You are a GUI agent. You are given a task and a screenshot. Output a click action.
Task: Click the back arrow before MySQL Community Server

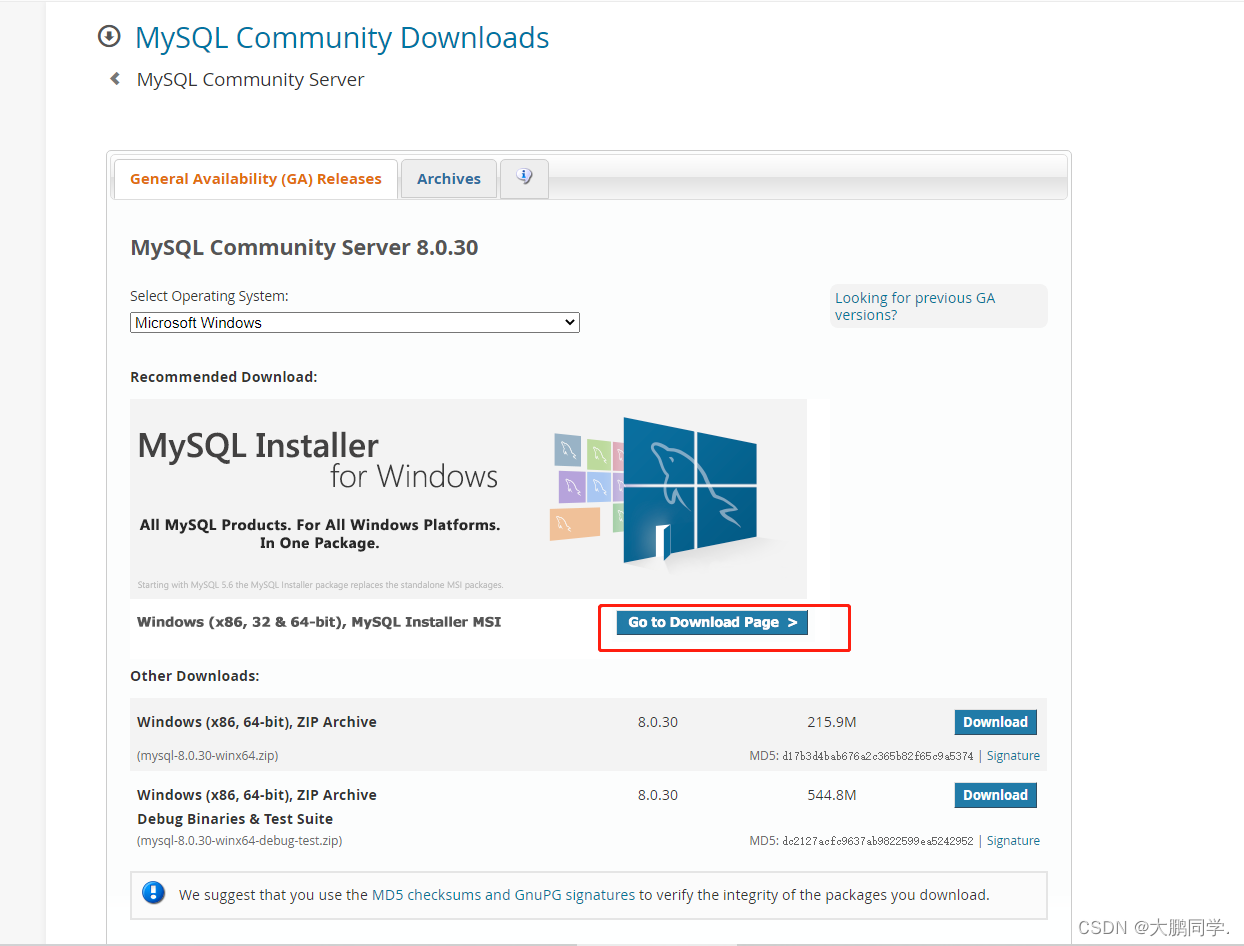(115, 79)
